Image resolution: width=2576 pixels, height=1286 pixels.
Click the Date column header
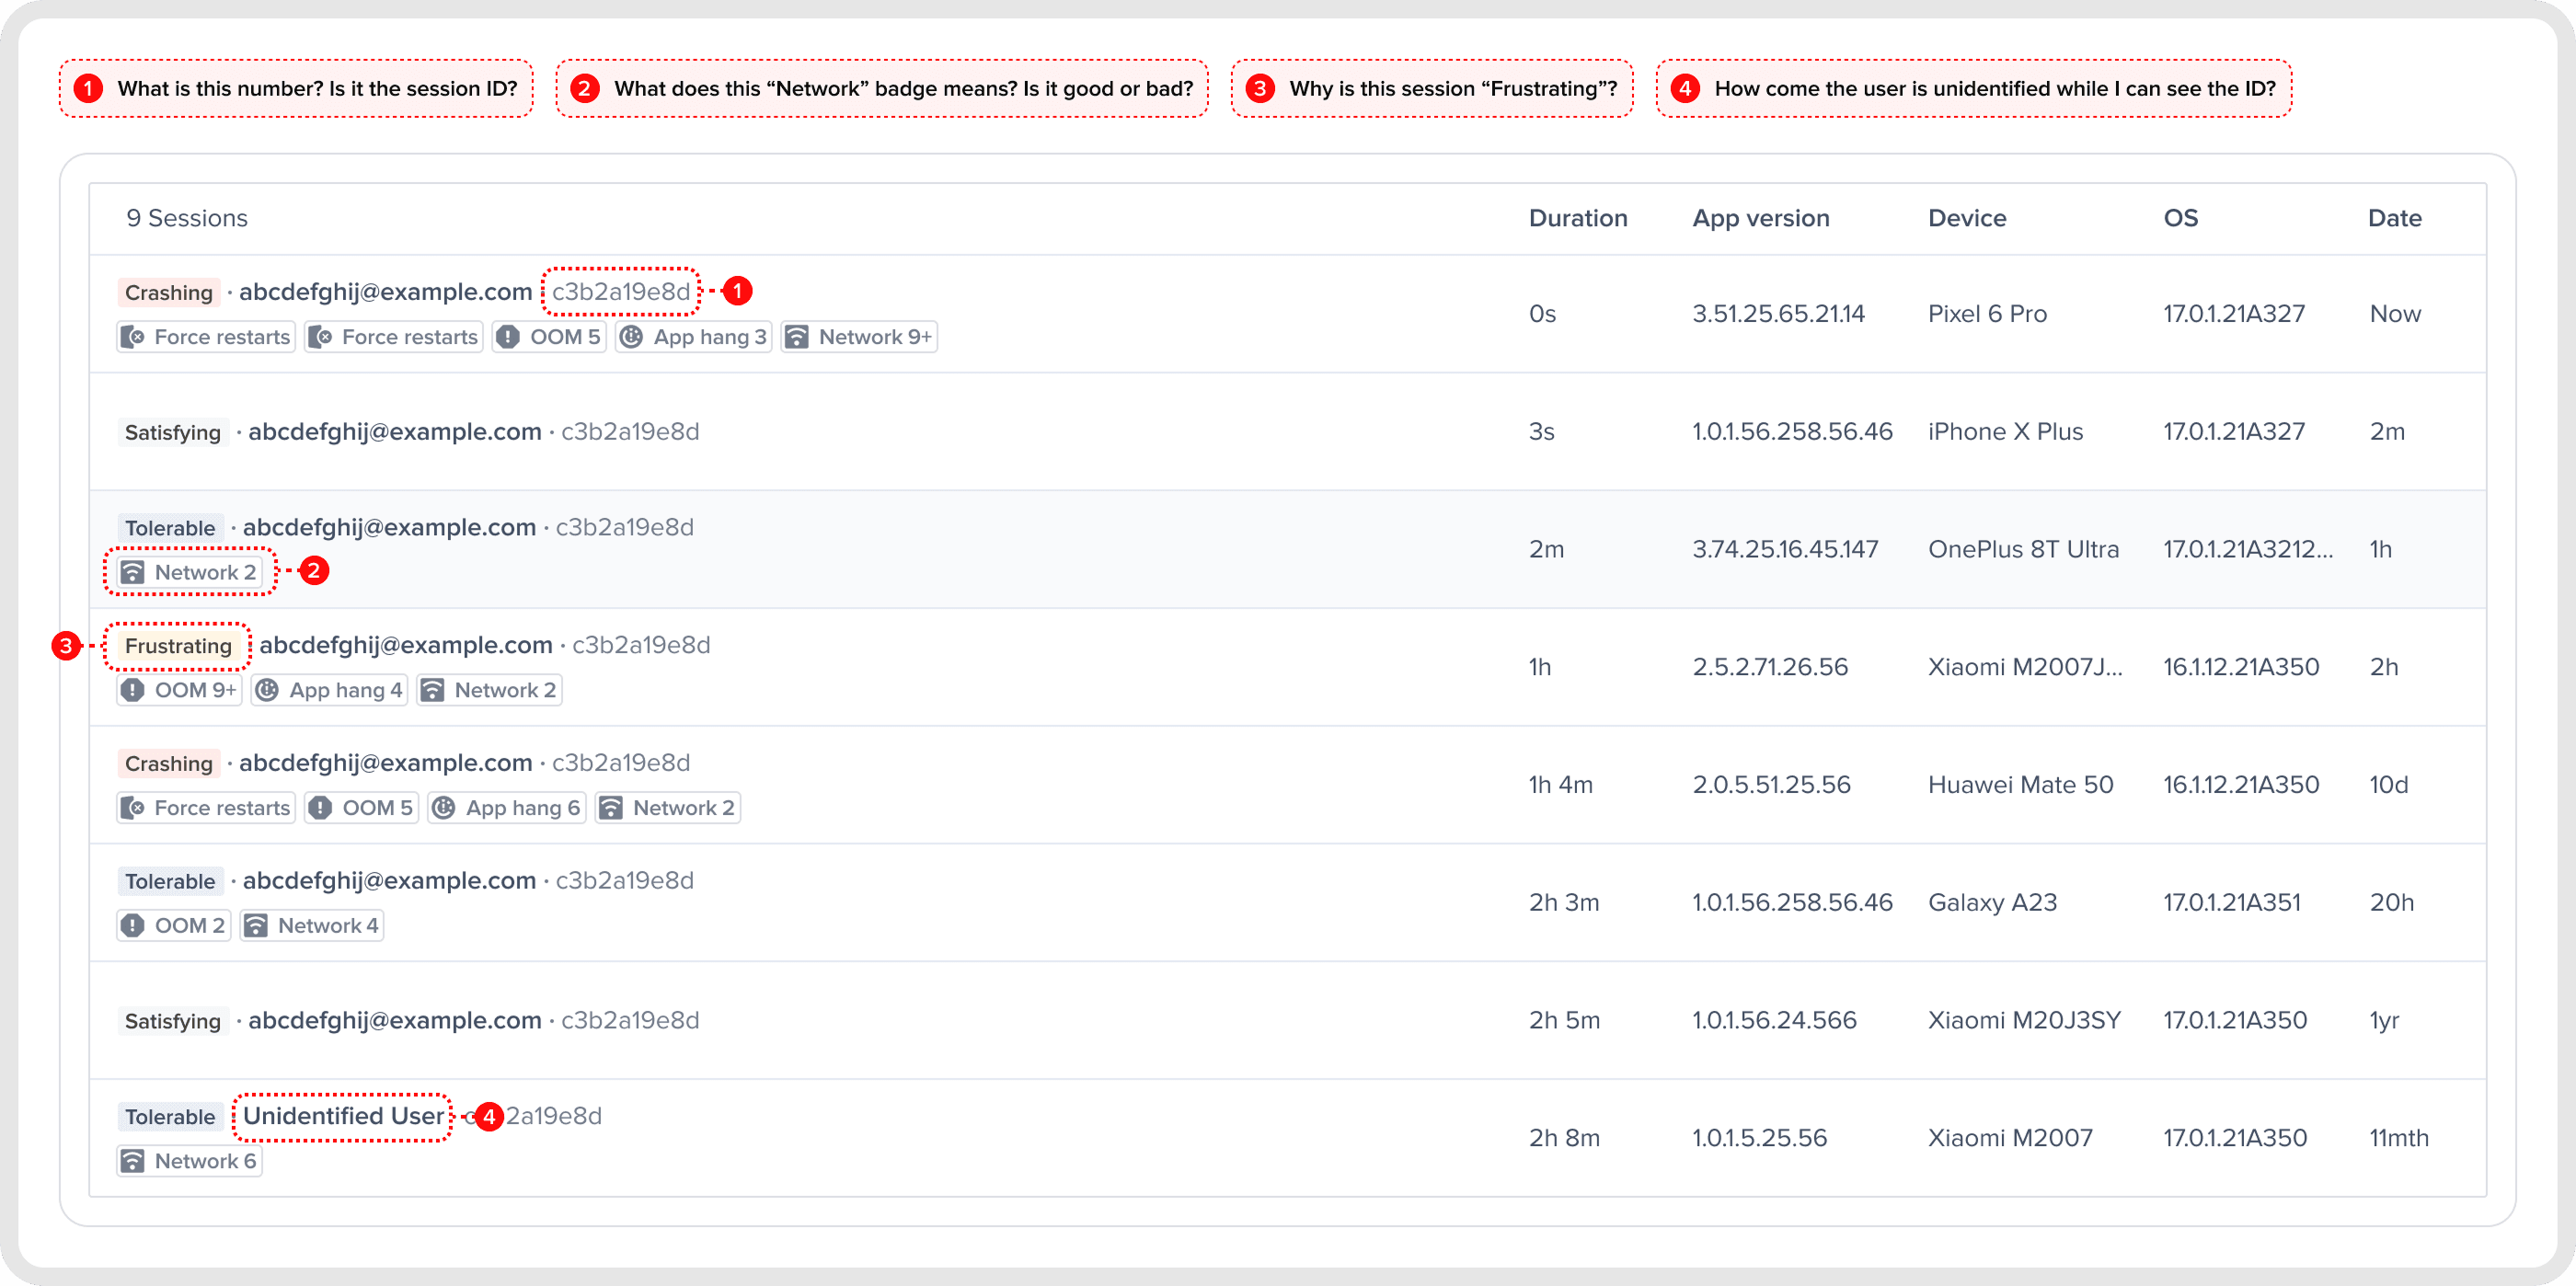(2394, 218)
